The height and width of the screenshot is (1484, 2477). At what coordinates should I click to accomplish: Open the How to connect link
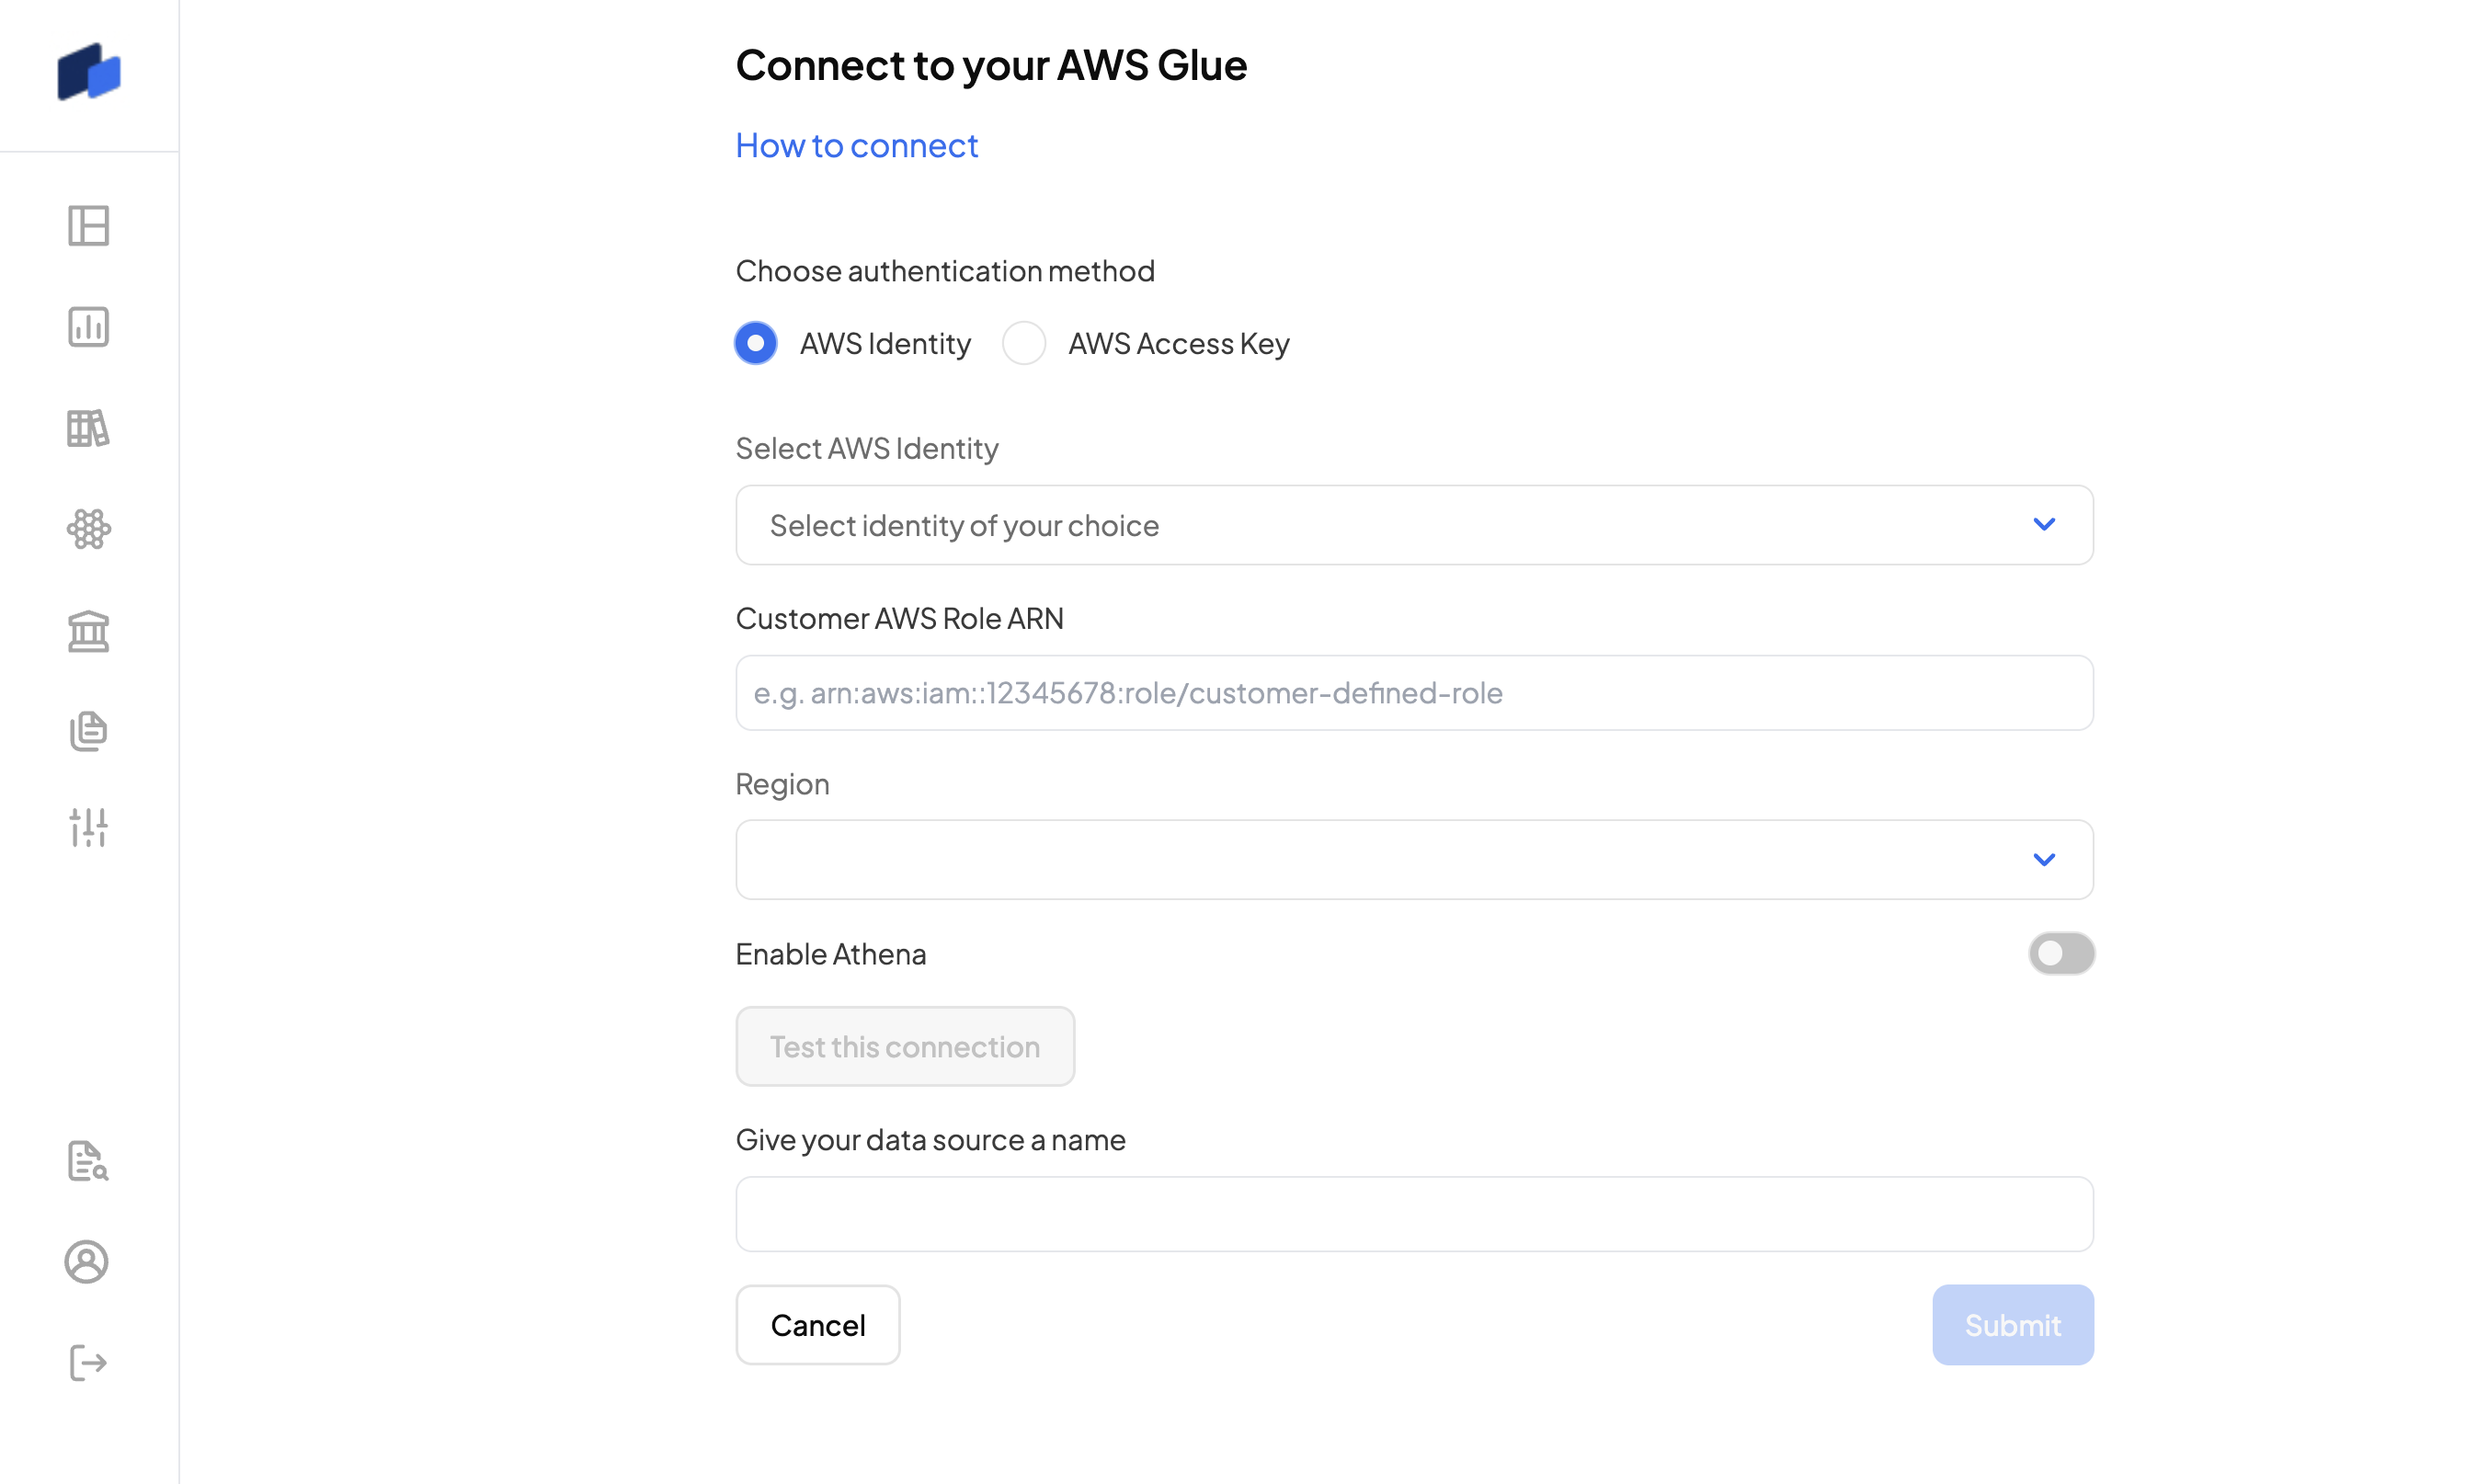click(857, 146)
